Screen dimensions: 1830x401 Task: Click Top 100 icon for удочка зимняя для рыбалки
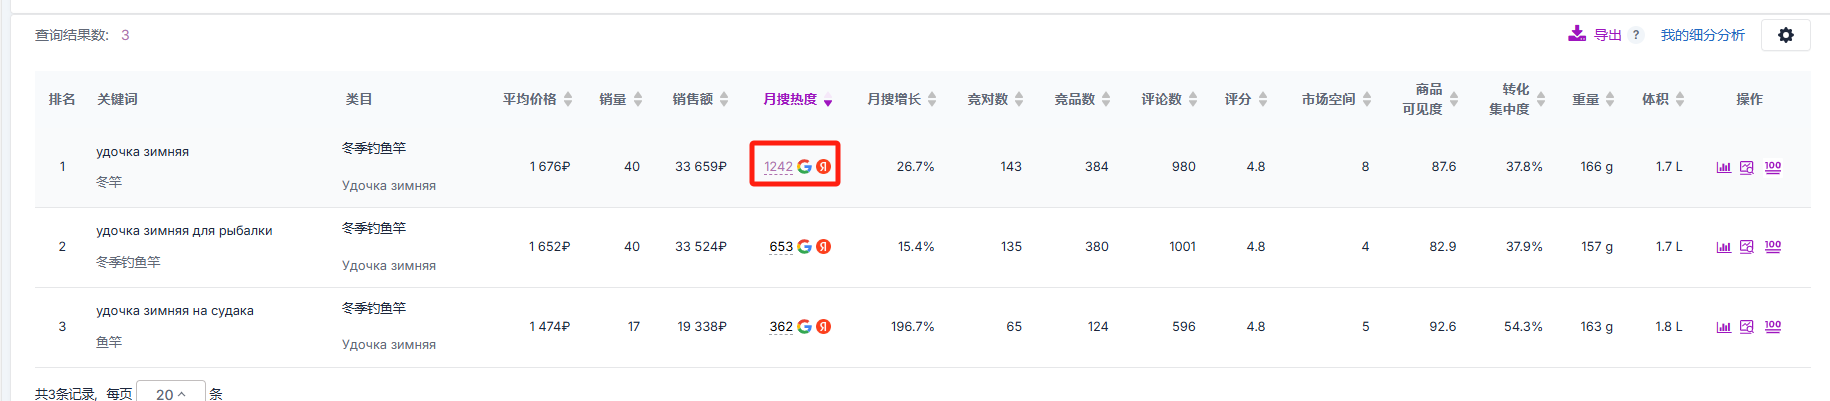[1773, 247]
